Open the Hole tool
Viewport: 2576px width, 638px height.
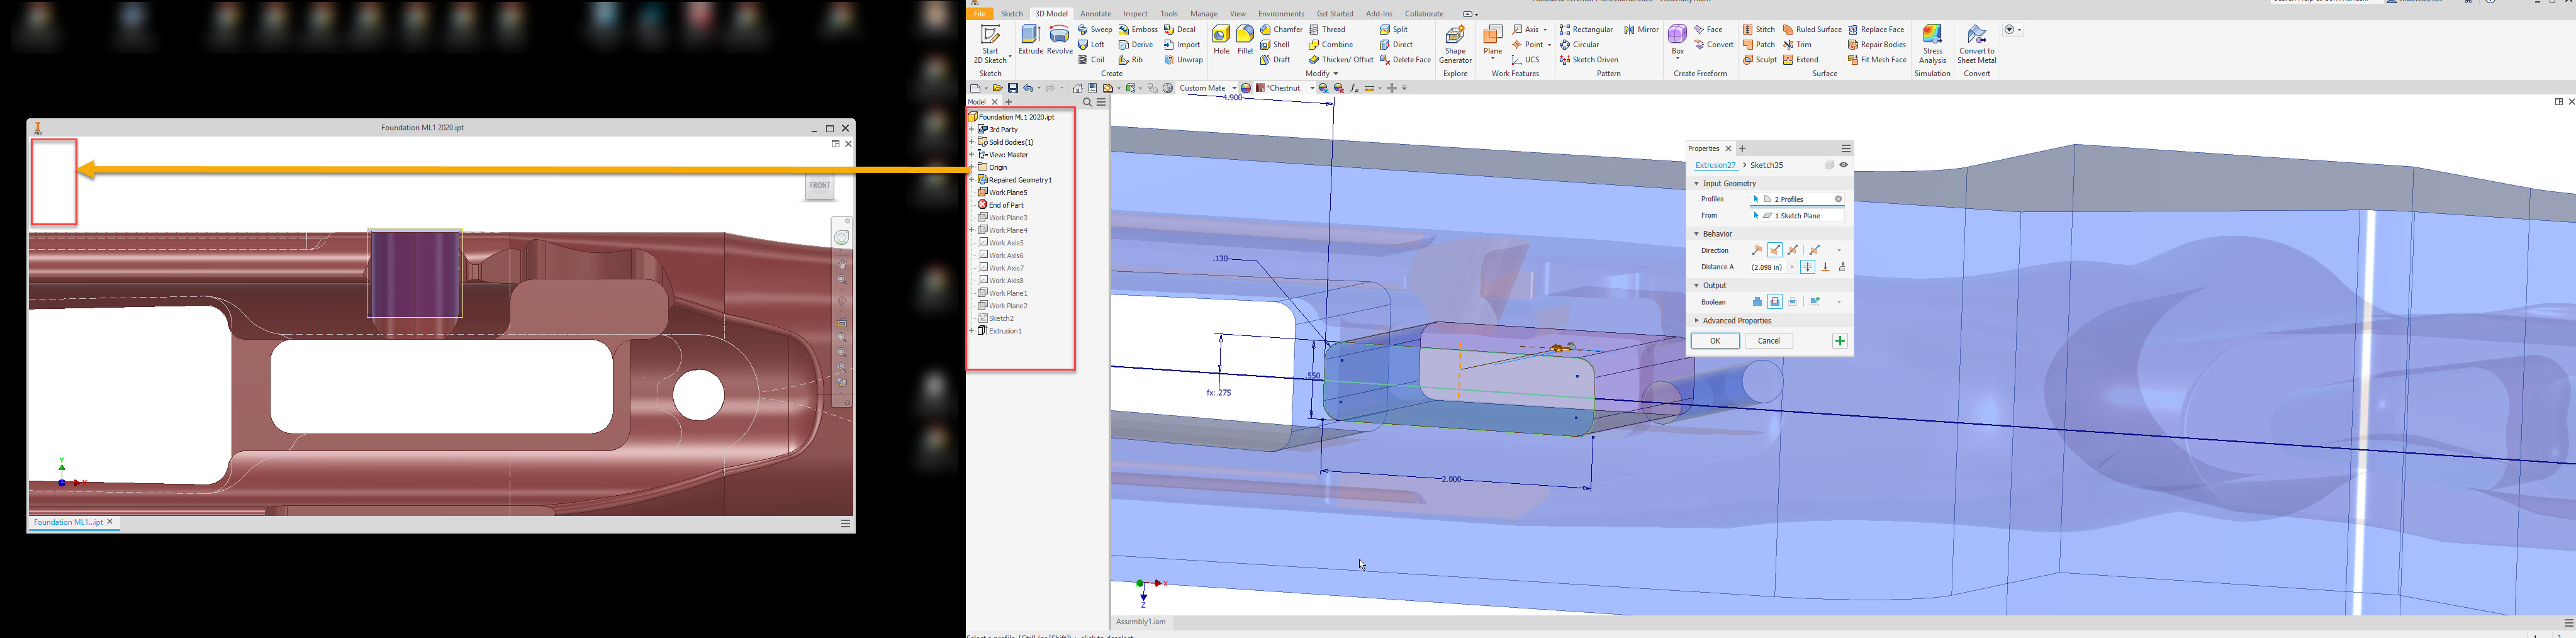pos(1221,40)
